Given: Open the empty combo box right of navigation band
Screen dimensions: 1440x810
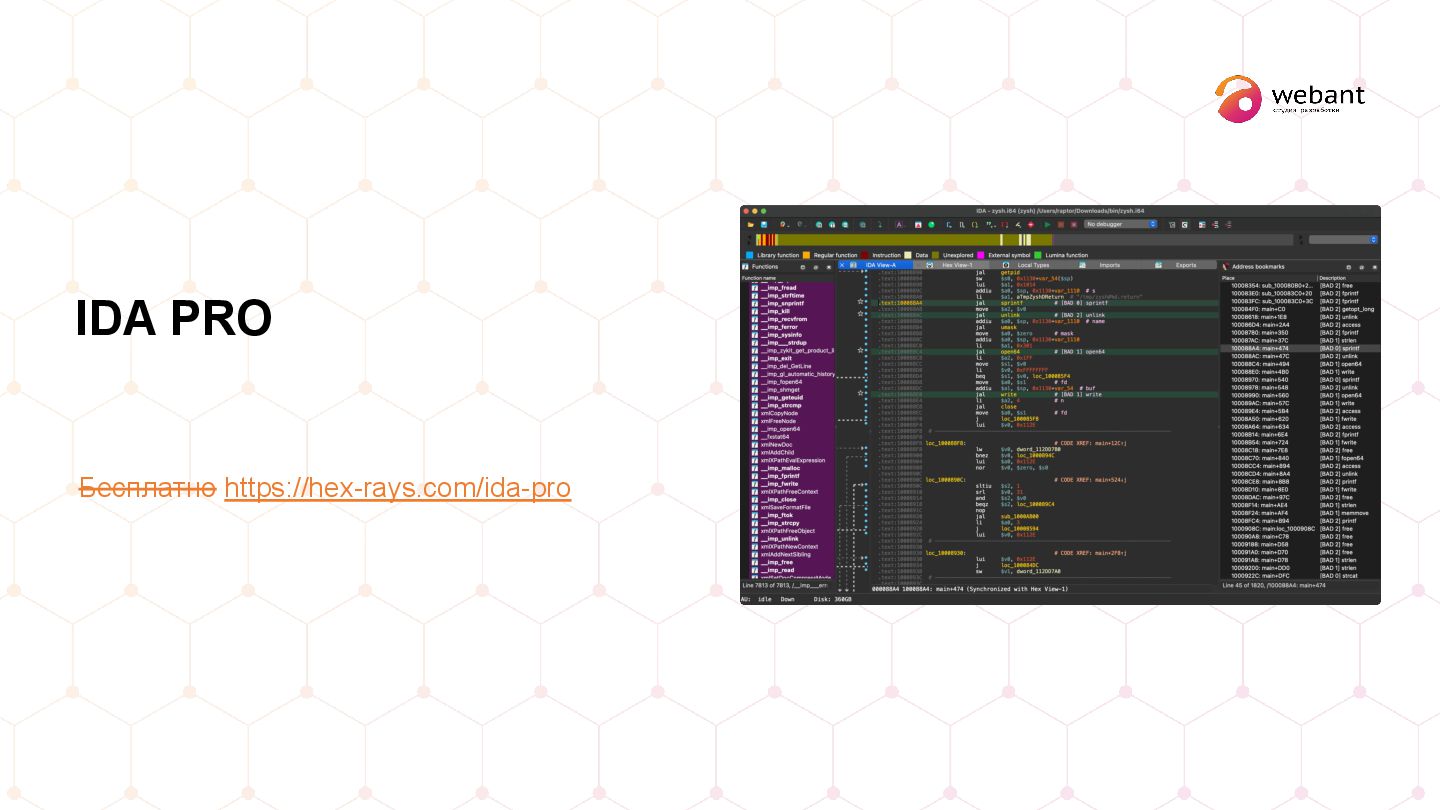Looking at the screenshot, I should [x=1343, y=239].
